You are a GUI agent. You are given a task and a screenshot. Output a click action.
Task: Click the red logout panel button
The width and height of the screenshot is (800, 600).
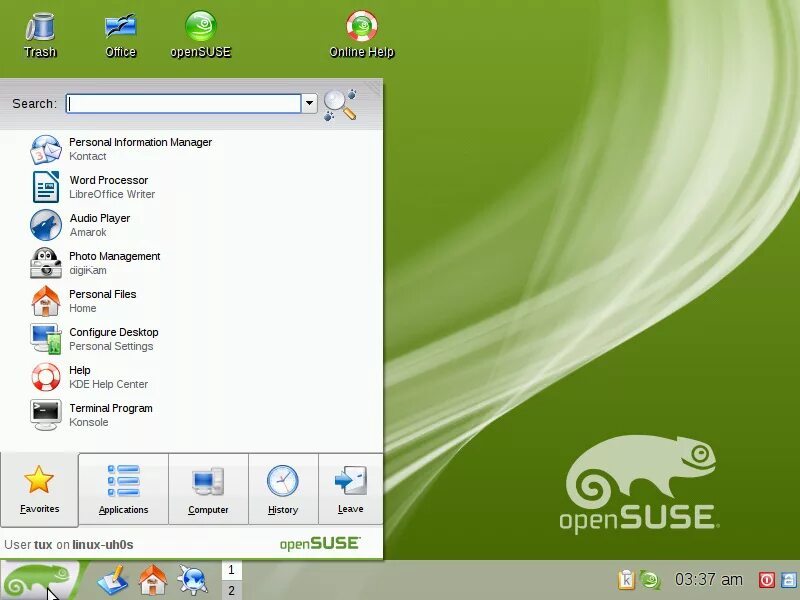(x=766, y=580)
